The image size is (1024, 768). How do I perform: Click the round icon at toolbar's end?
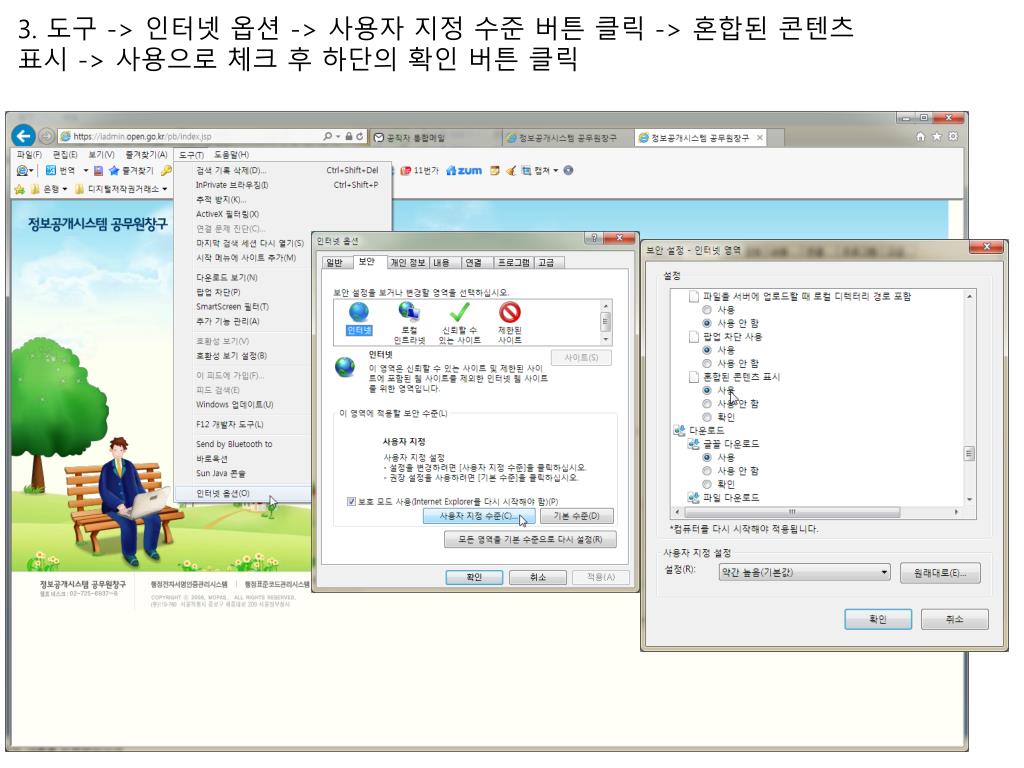tap(568, 170)
